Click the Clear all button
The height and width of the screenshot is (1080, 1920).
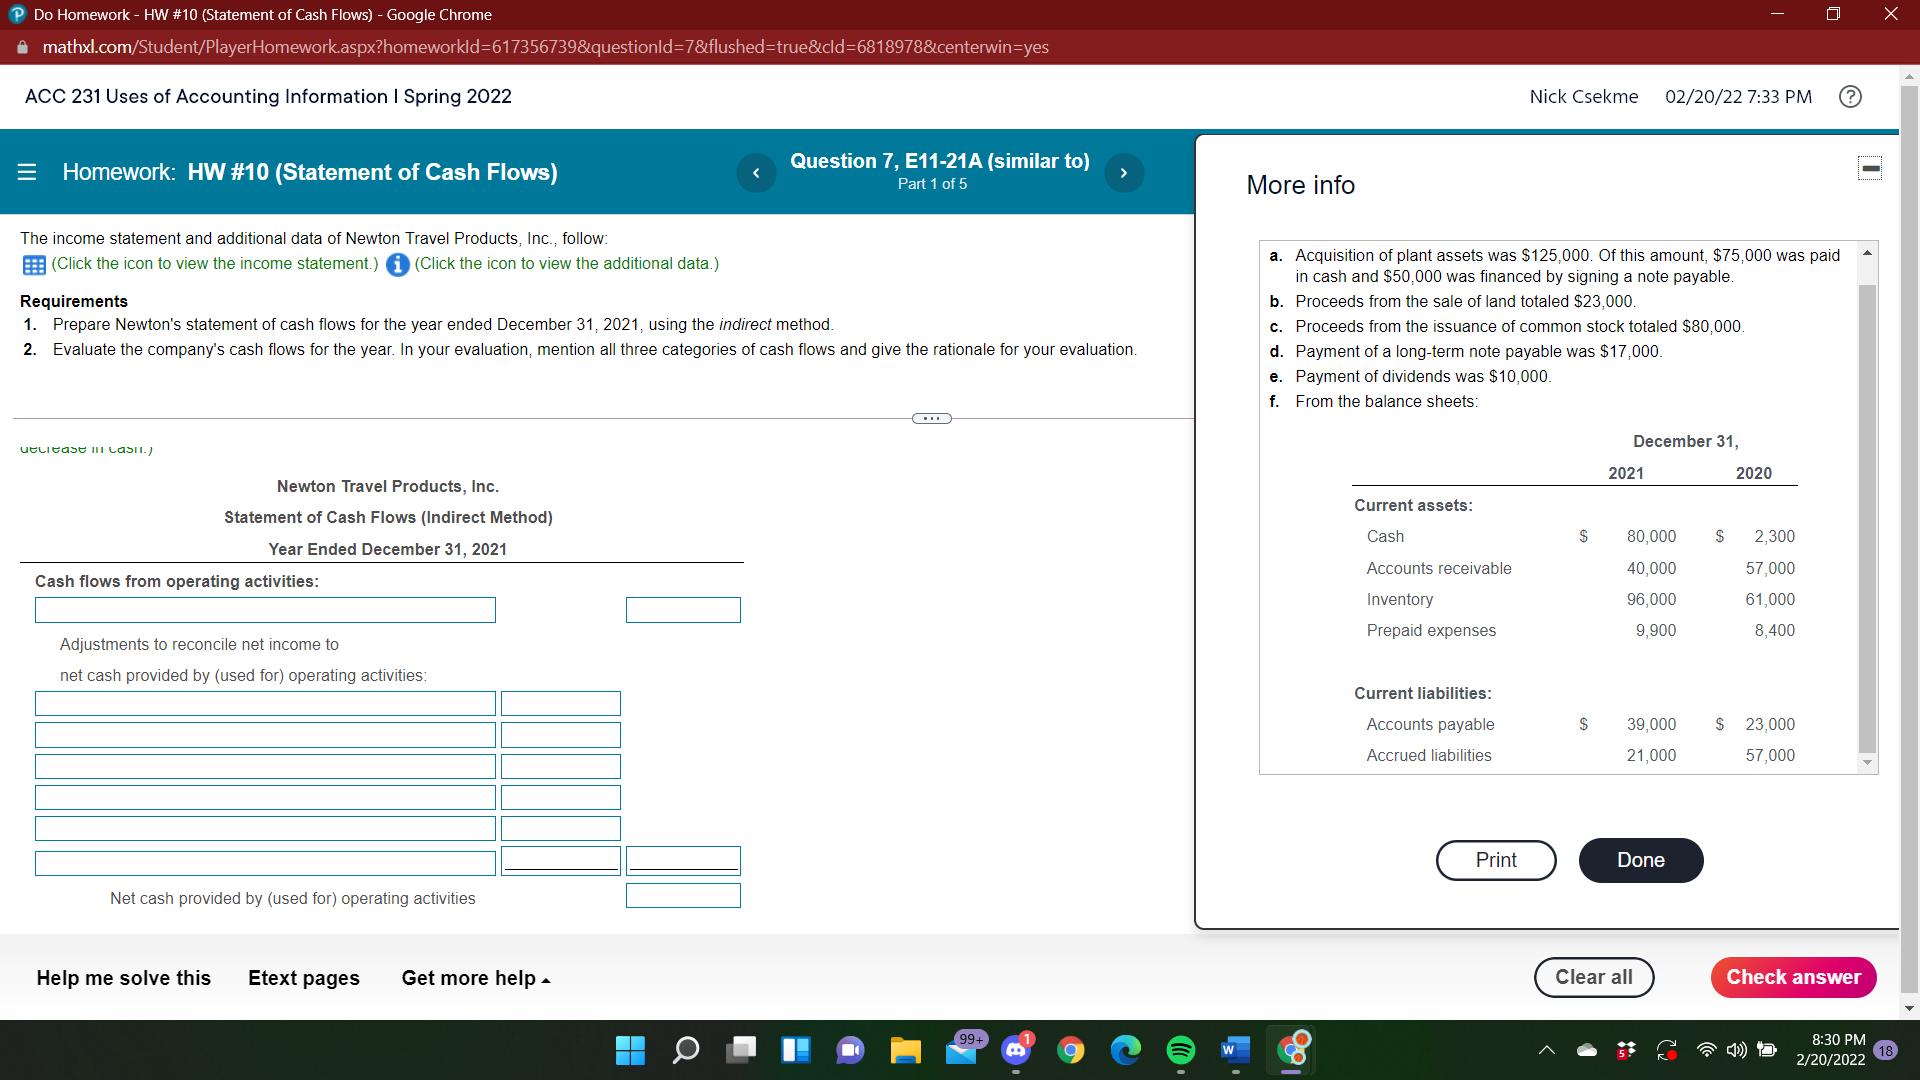1592,977
